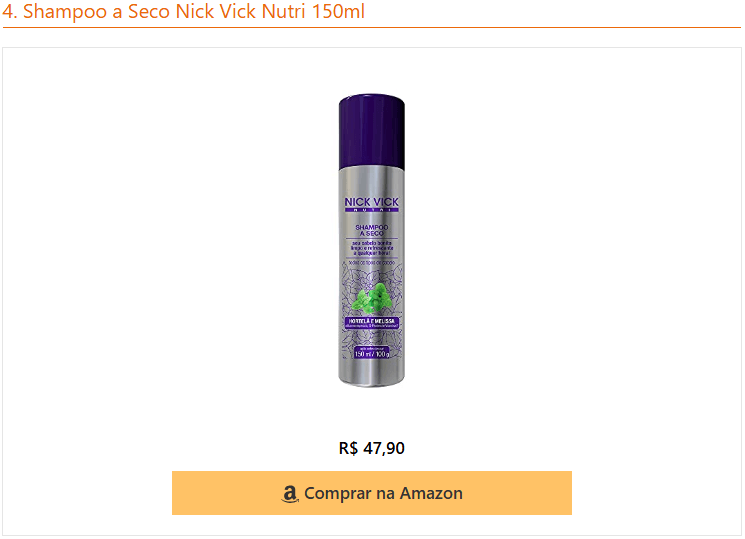The height and width of the screenshot is (539, 745).
Task: Select the word Amazon in the buy button
Action: 431,493
